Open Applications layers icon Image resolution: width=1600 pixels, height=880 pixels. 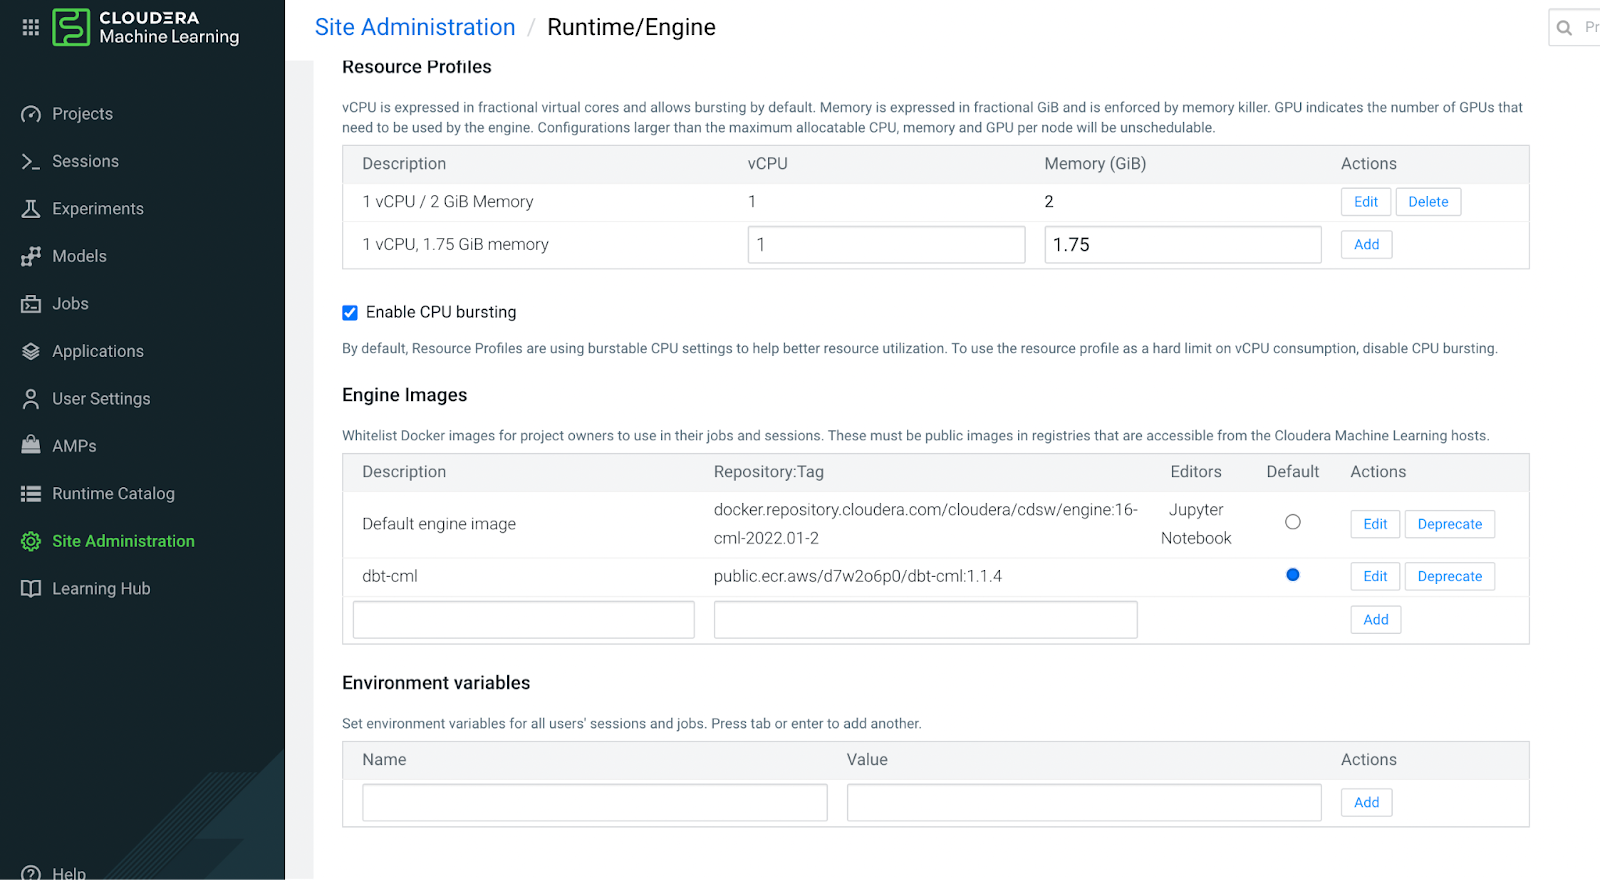[31, 351]
